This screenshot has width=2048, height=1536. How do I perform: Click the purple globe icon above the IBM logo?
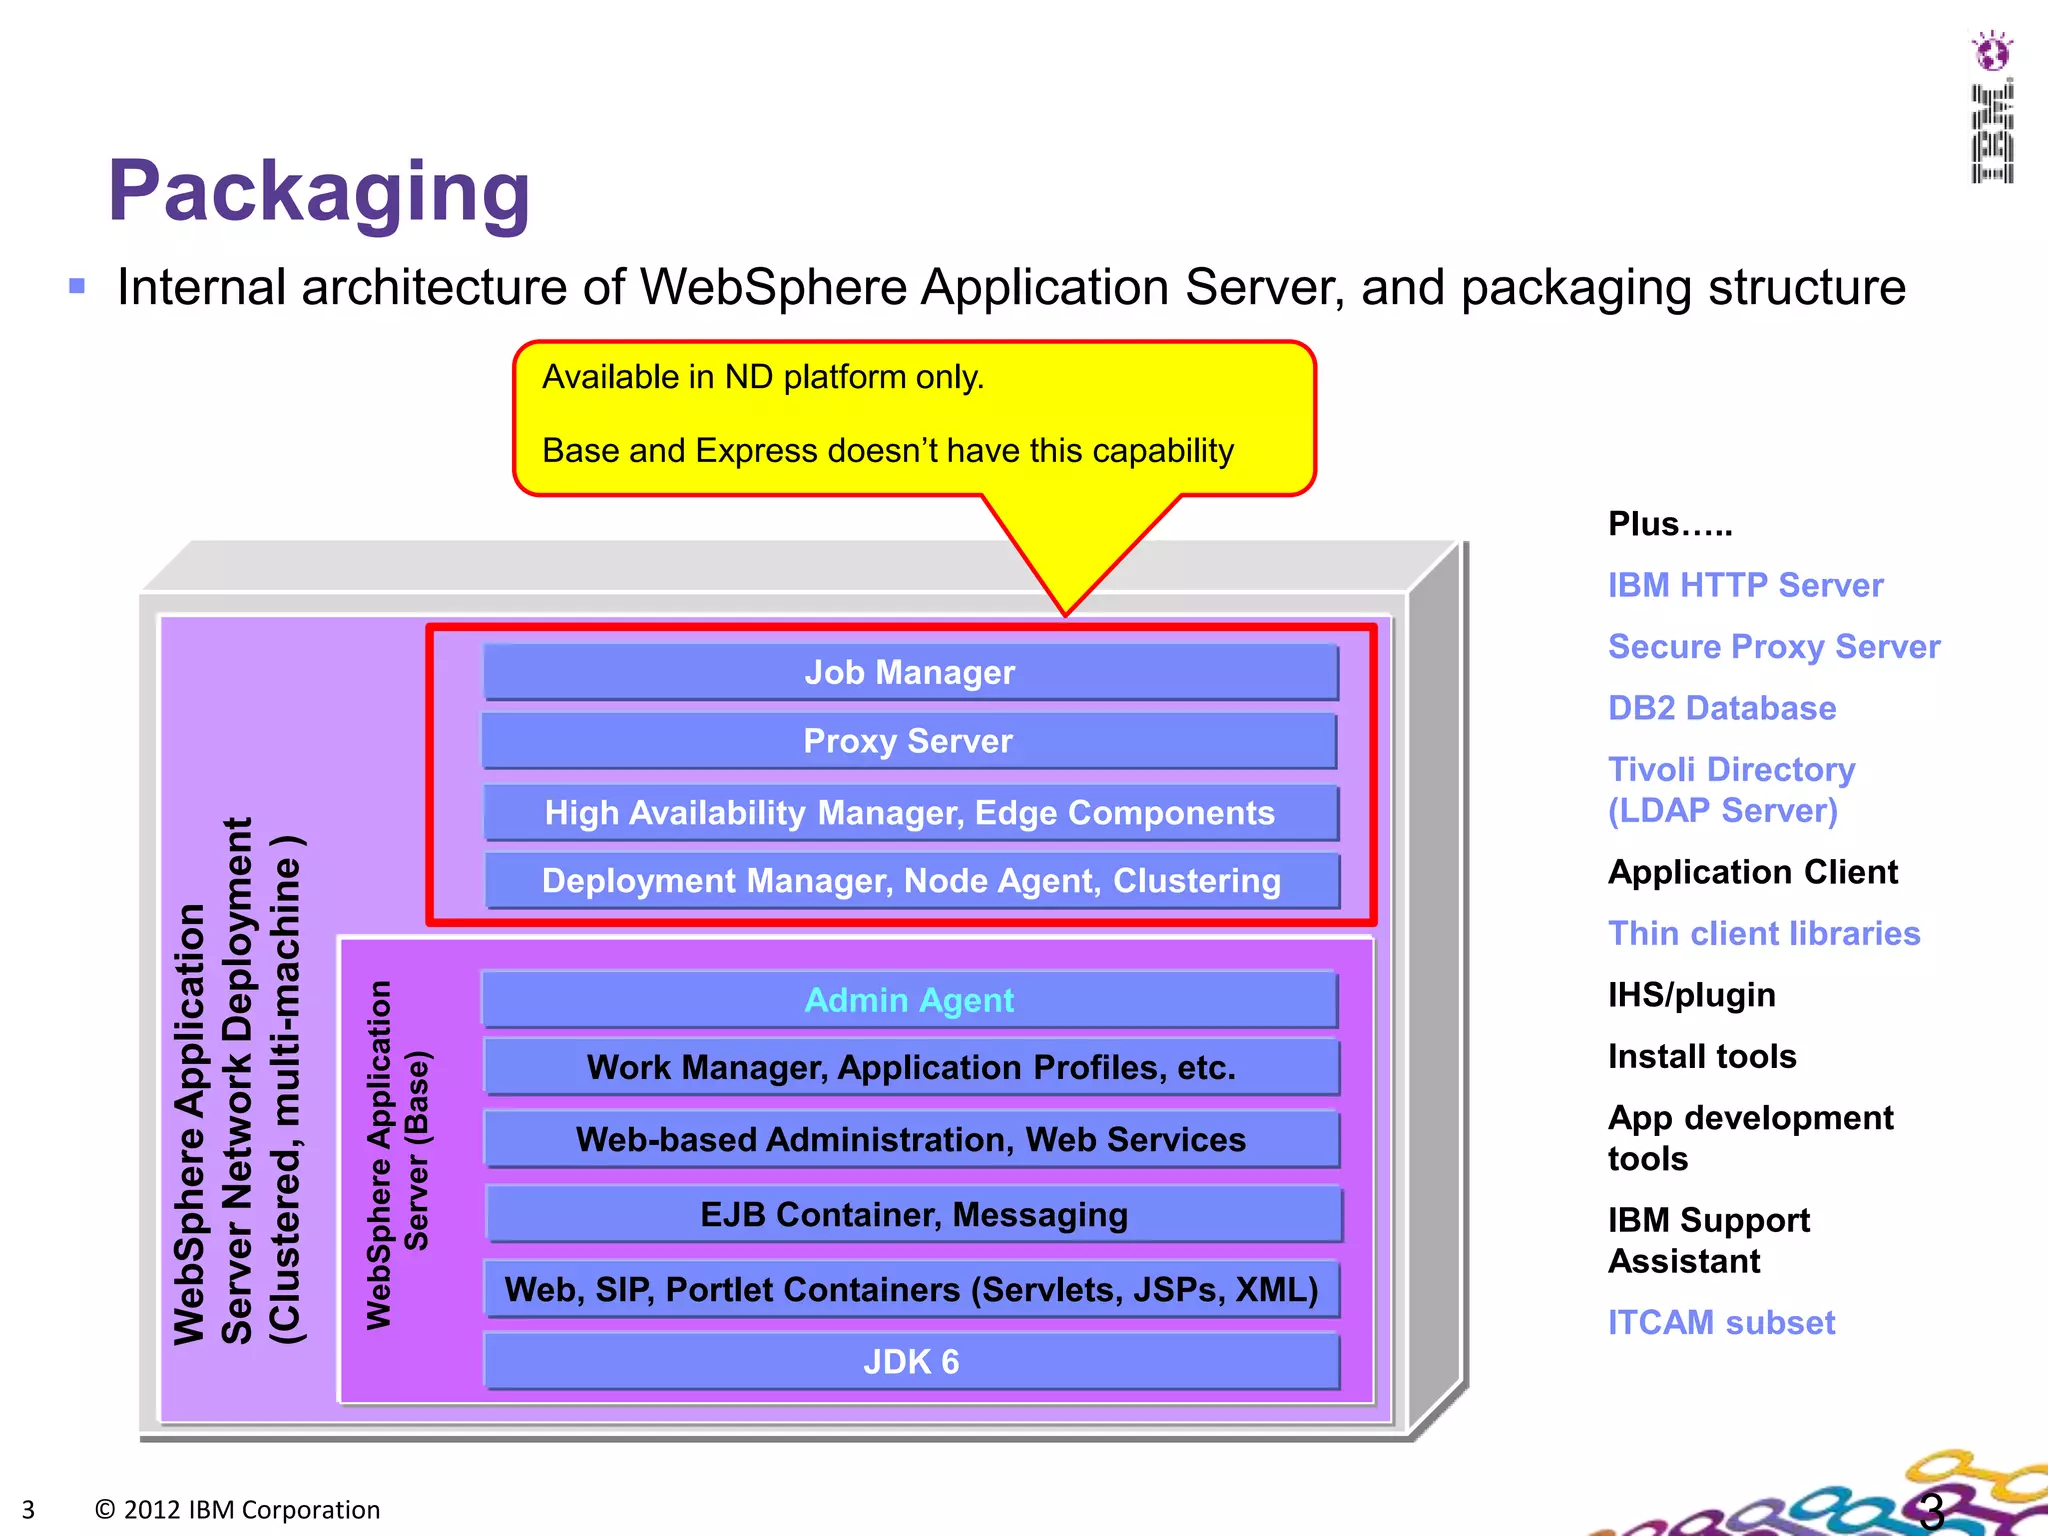click(1992, 52)
